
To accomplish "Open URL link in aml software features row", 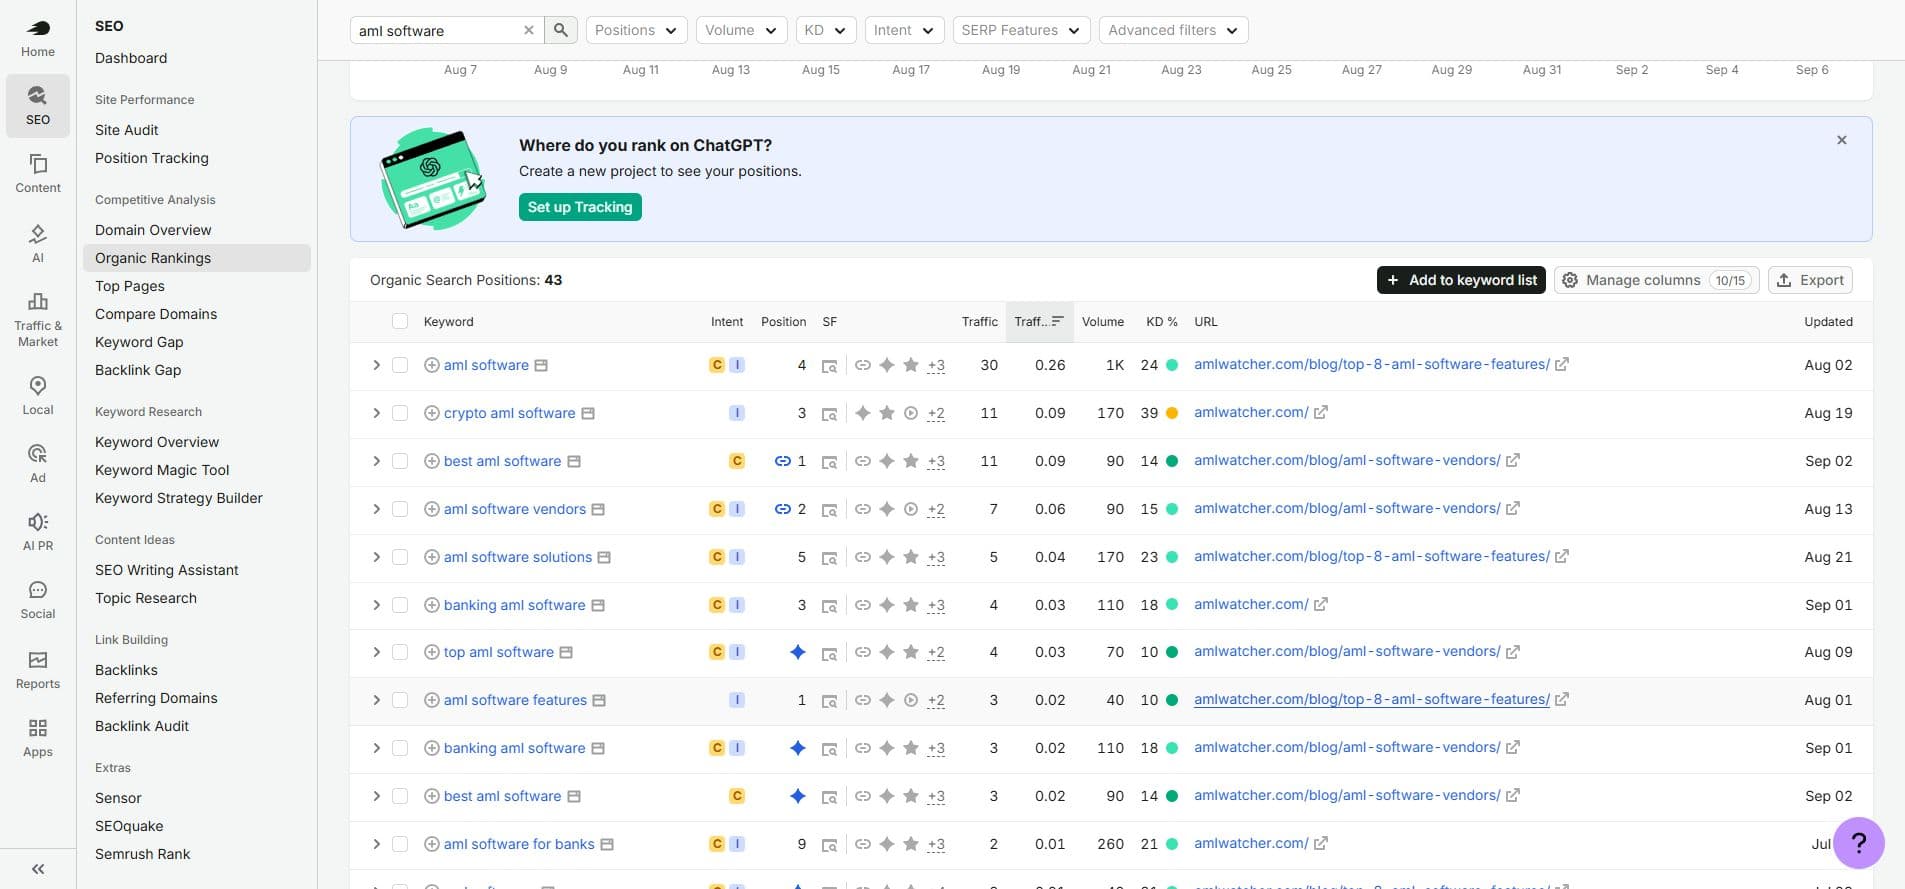I will click(x=1372, y=699).
